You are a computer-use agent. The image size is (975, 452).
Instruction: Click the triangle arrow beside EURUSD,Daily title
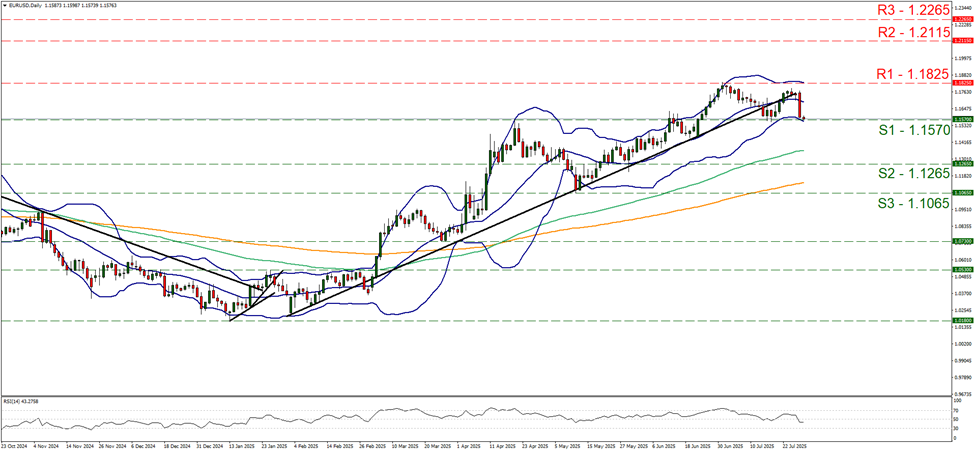click(x=4, y=5)
